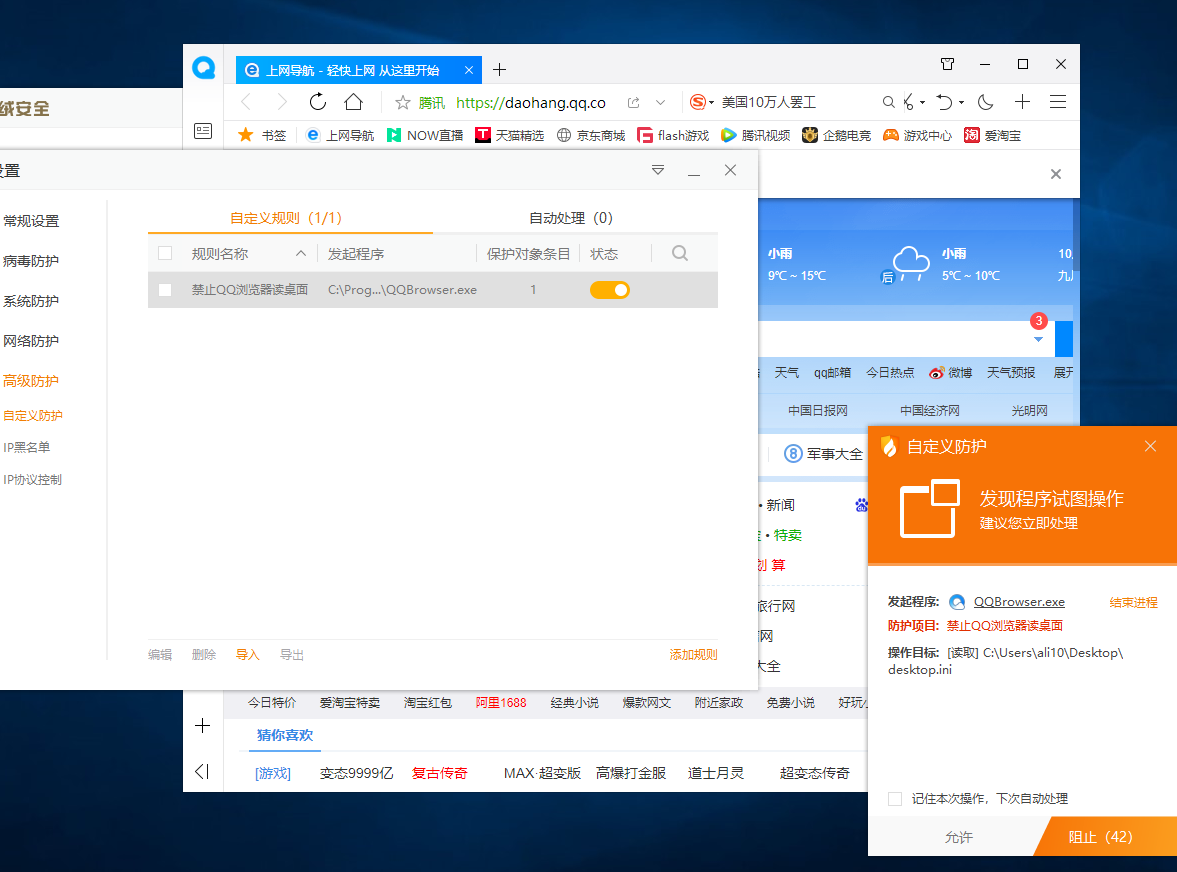
Task: Open the Sogou engine dropdown arrow
Action: click(712, 103)
